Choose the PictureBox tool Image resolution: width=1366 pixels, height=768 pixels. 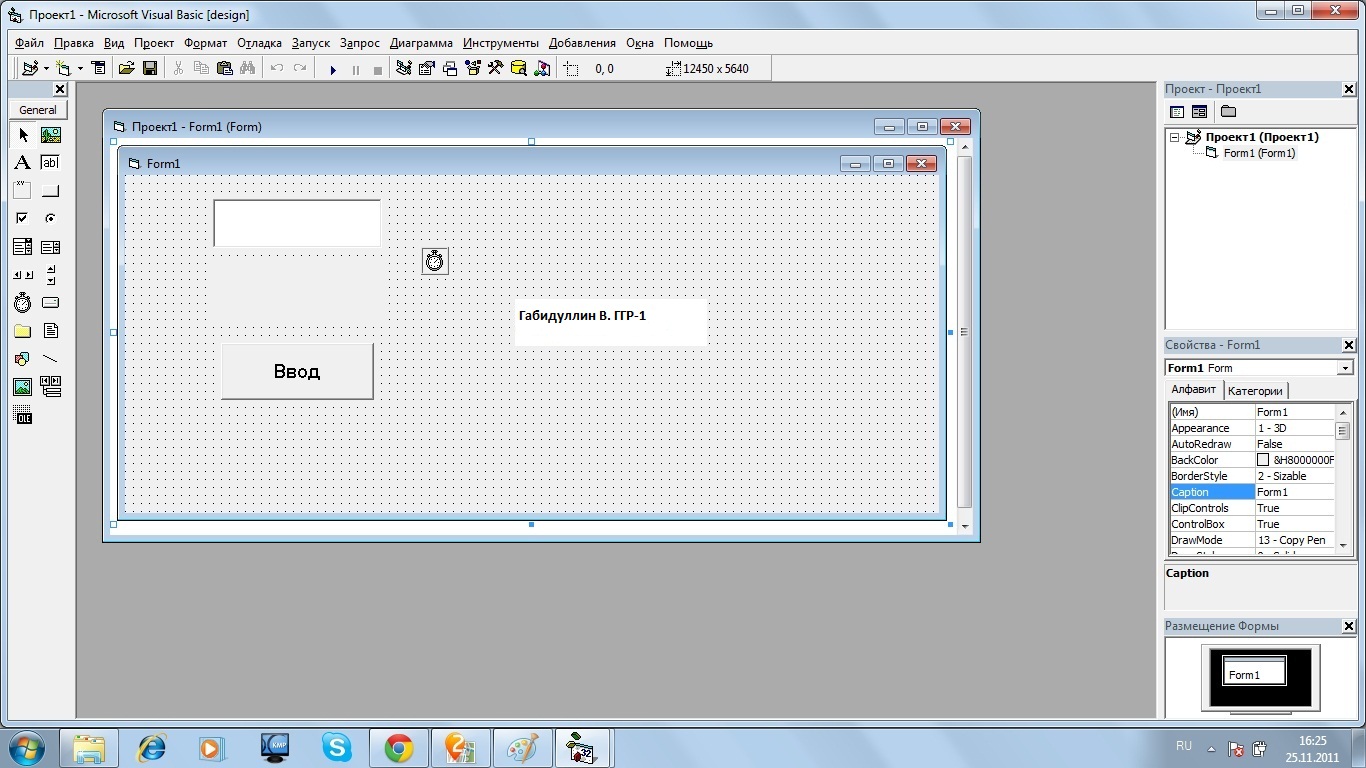coord(50,134)
